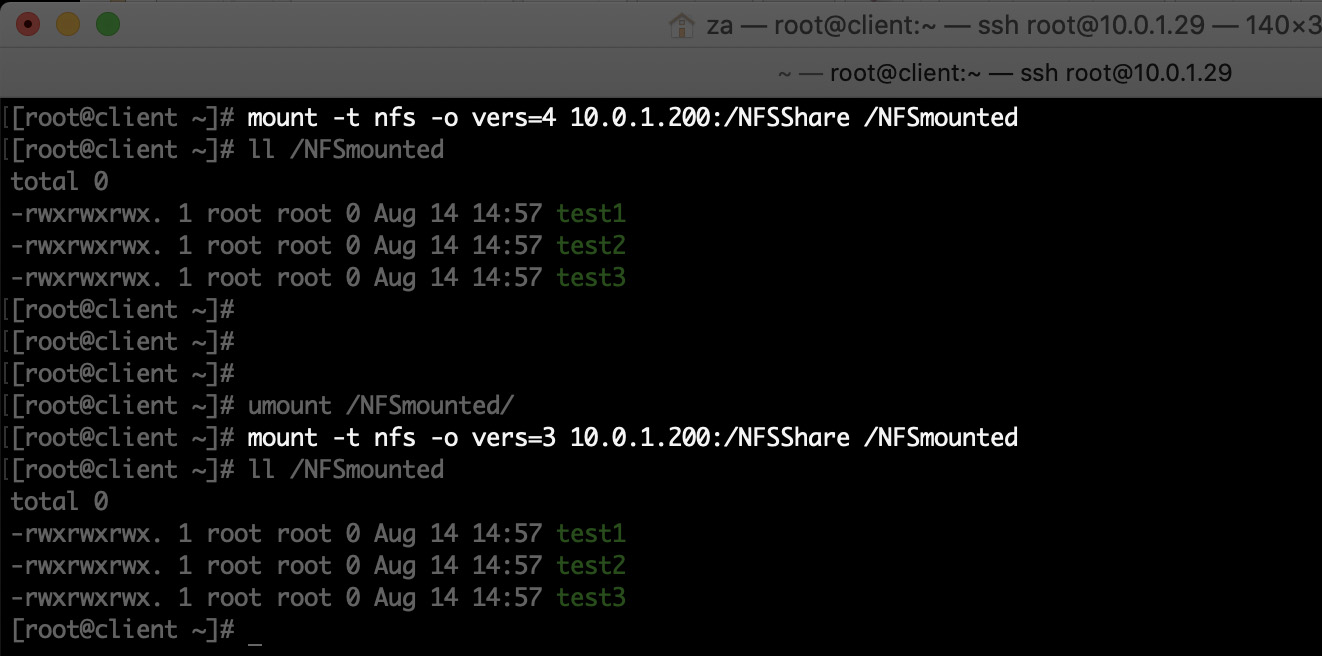Click the green test1 filename in first listing
The image size is (1322, 656).
[590, 213]
